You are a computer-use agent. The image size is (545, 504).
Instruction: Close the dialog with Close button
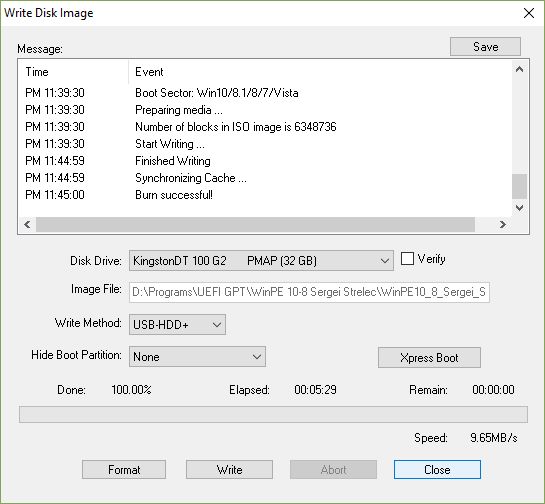coord(437,470)
